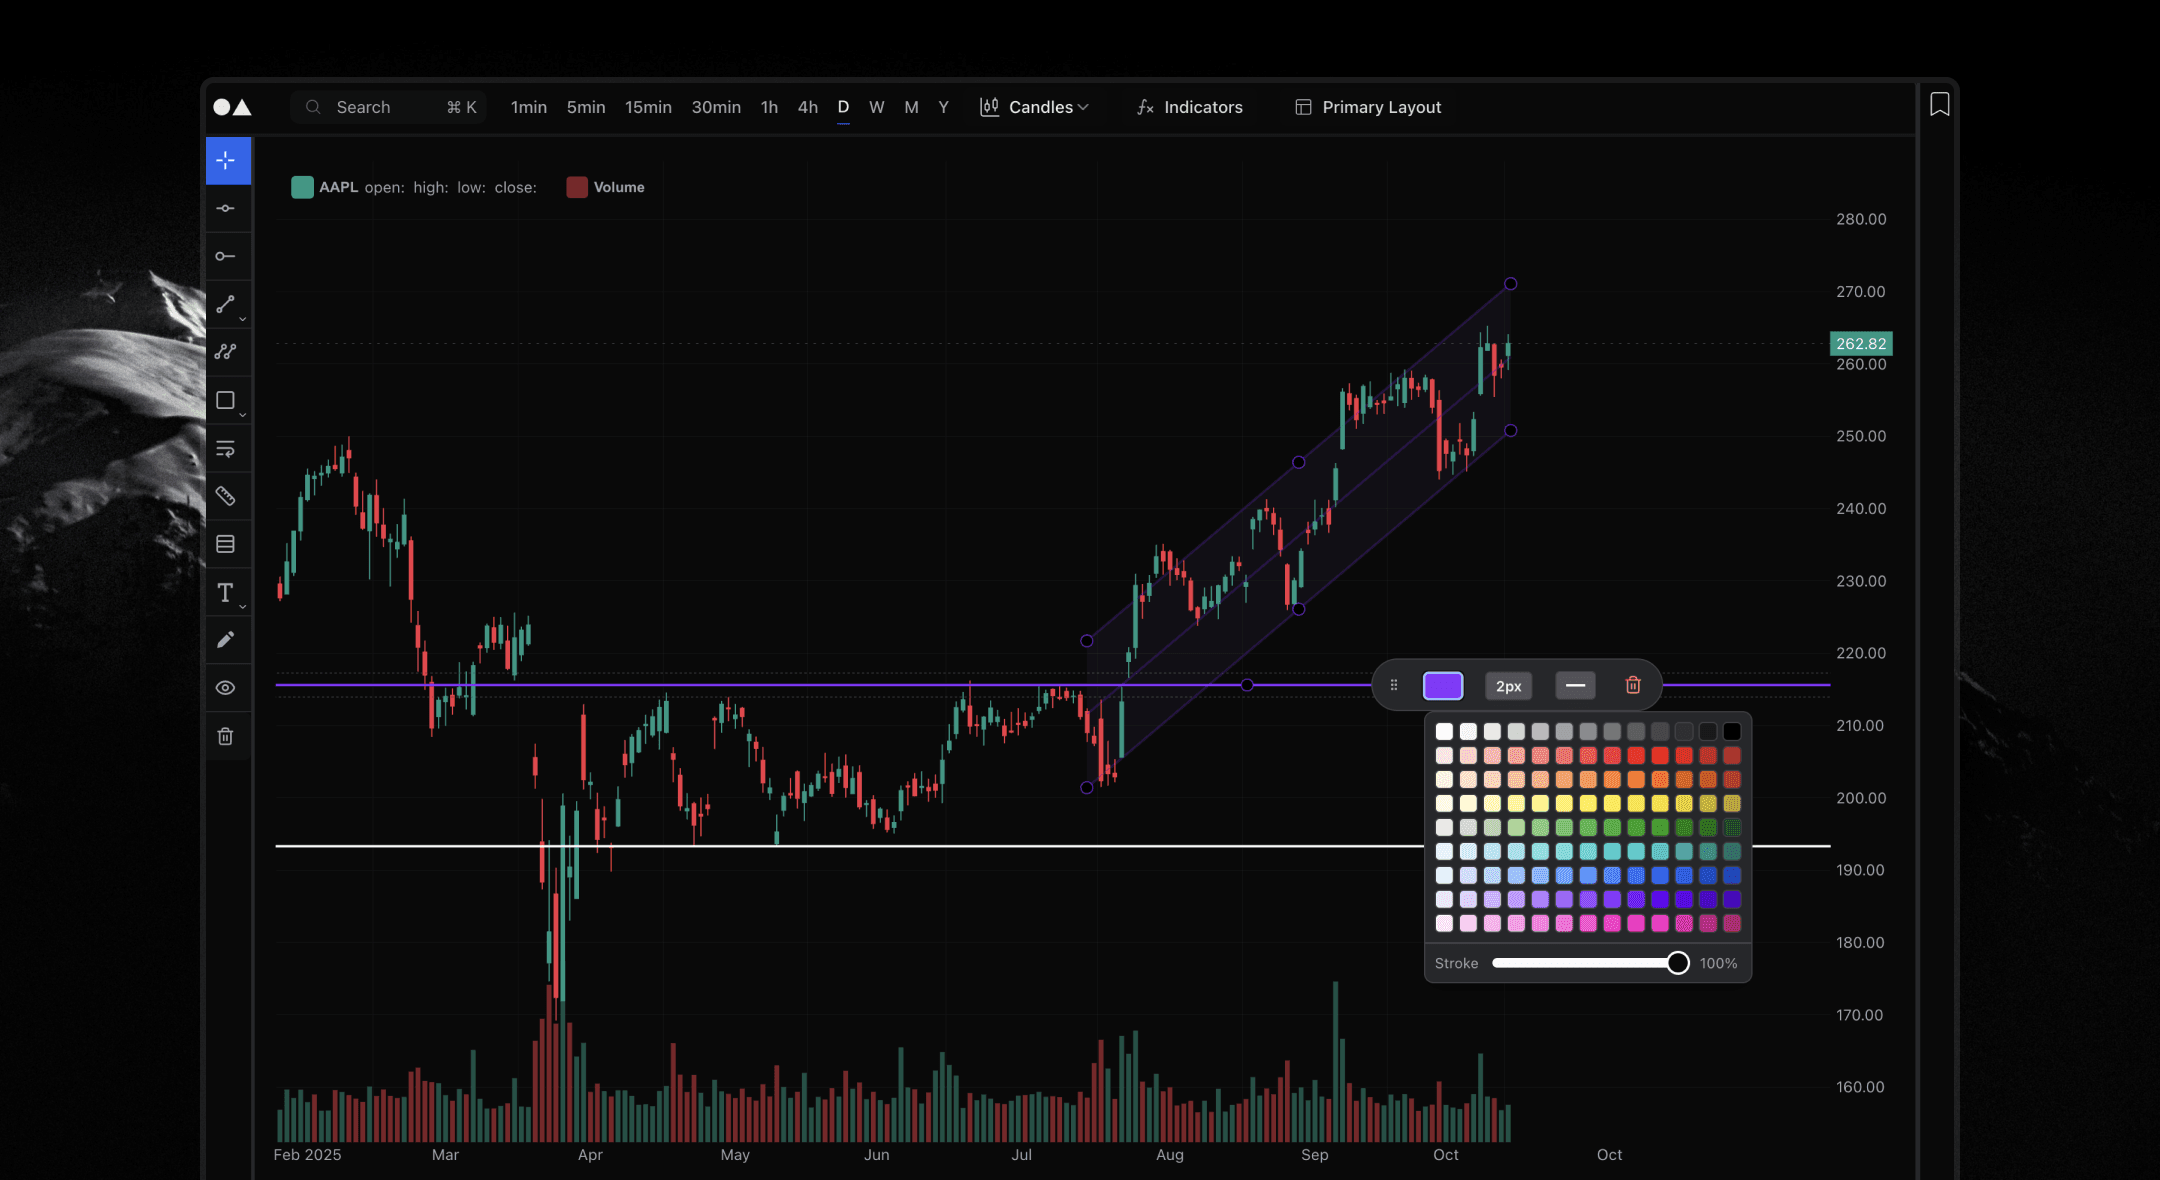Screen dimensions: 2160x1180
Task: Click the purple color swatch in toolbar
Action: point(1443,685)
